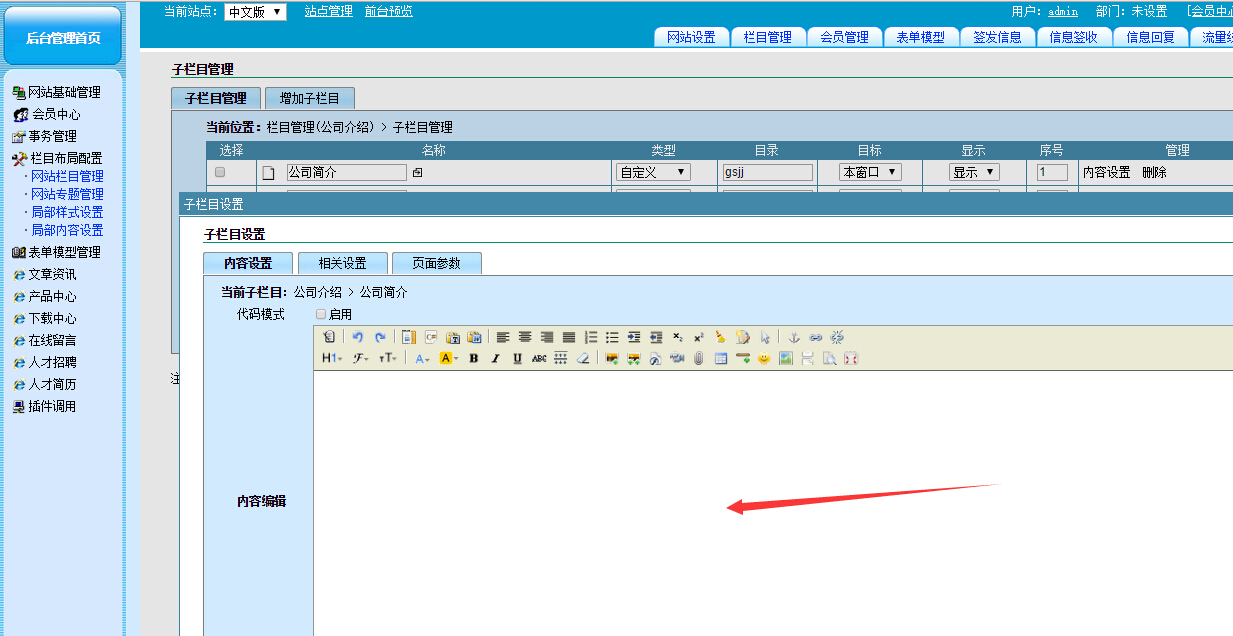This screenshot has height=636, width=1233.
Task: Click the 删除 link for 公司简介
Action: (x=1154, y=172)
